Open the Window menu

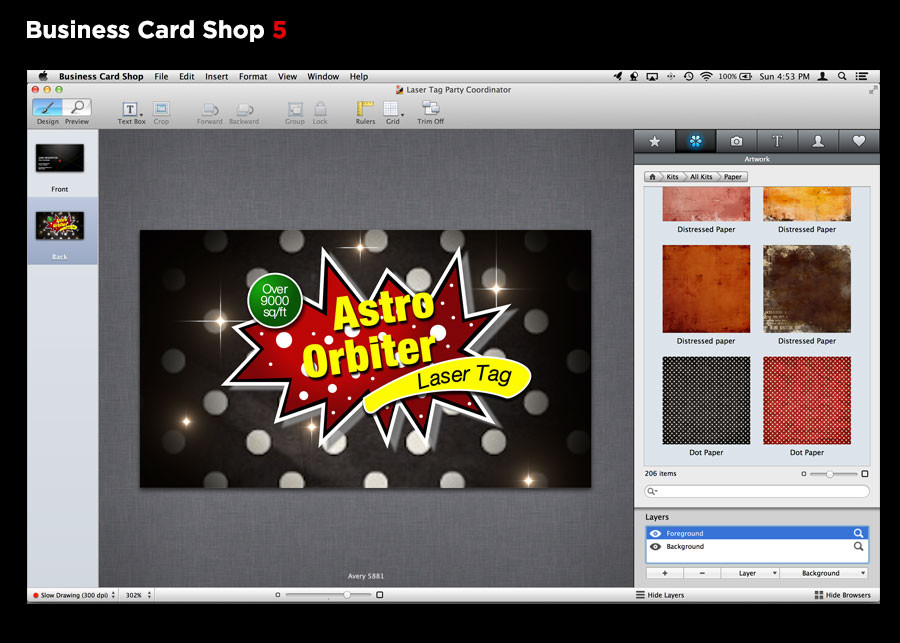click(323, 76)
